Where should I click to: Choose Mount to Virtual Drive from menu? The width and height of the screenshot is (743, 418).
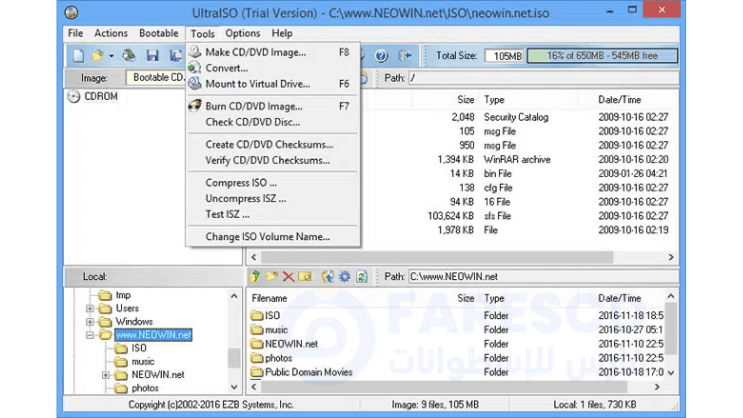pyautogui.click(x=257, y=84)
